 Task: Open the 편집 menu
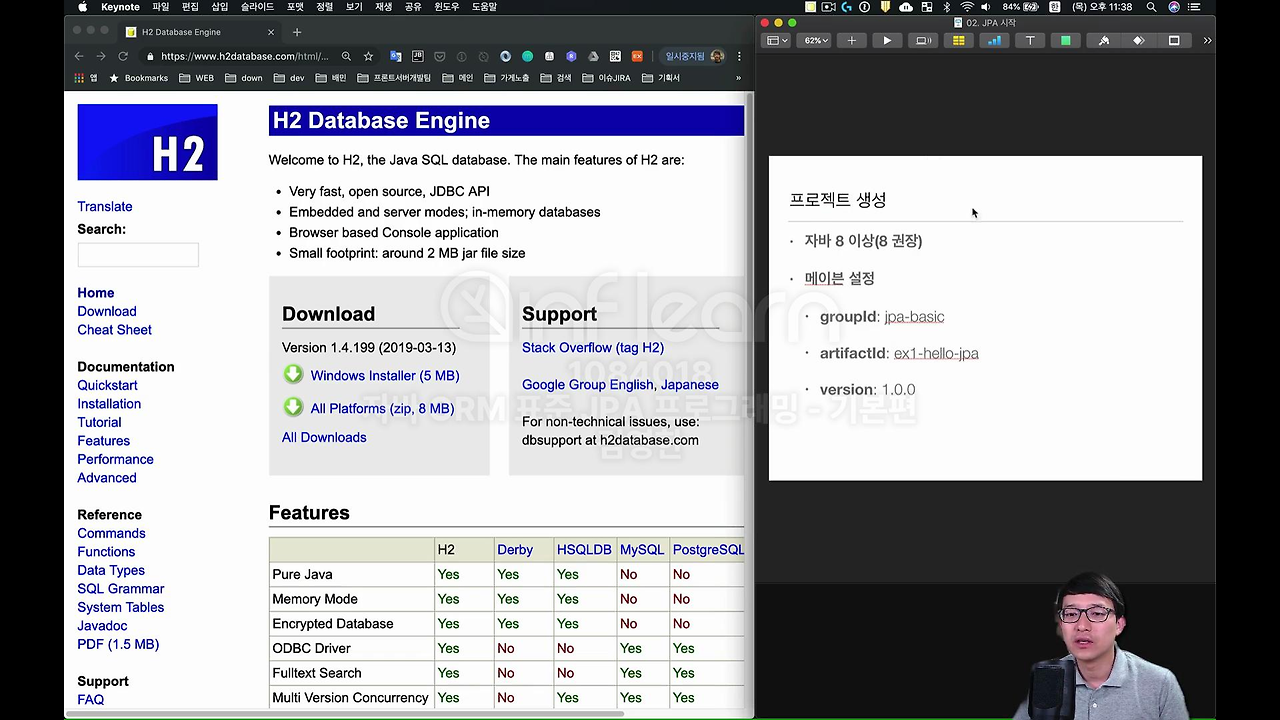tap(190, 7)
